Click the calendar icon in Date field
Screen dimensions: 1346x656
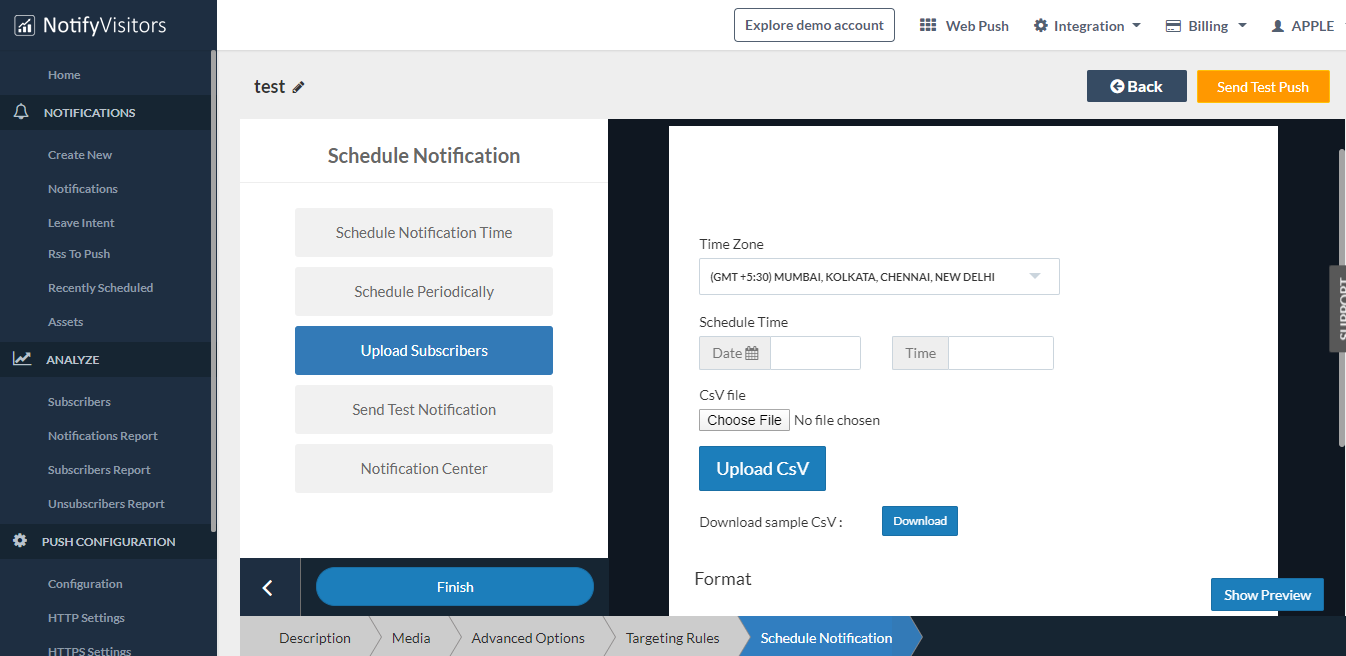coord(752,353)
